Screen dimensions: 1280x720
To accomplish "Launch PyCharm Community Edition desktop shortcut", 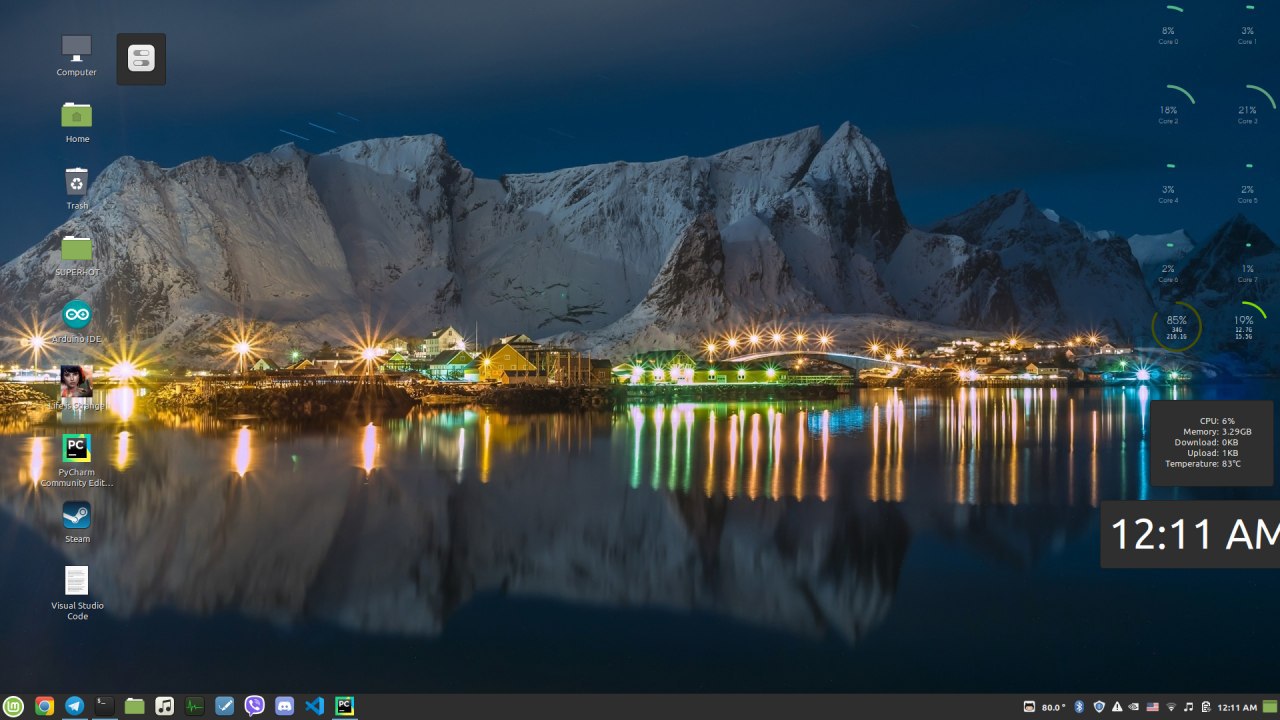I will point(77,460).
